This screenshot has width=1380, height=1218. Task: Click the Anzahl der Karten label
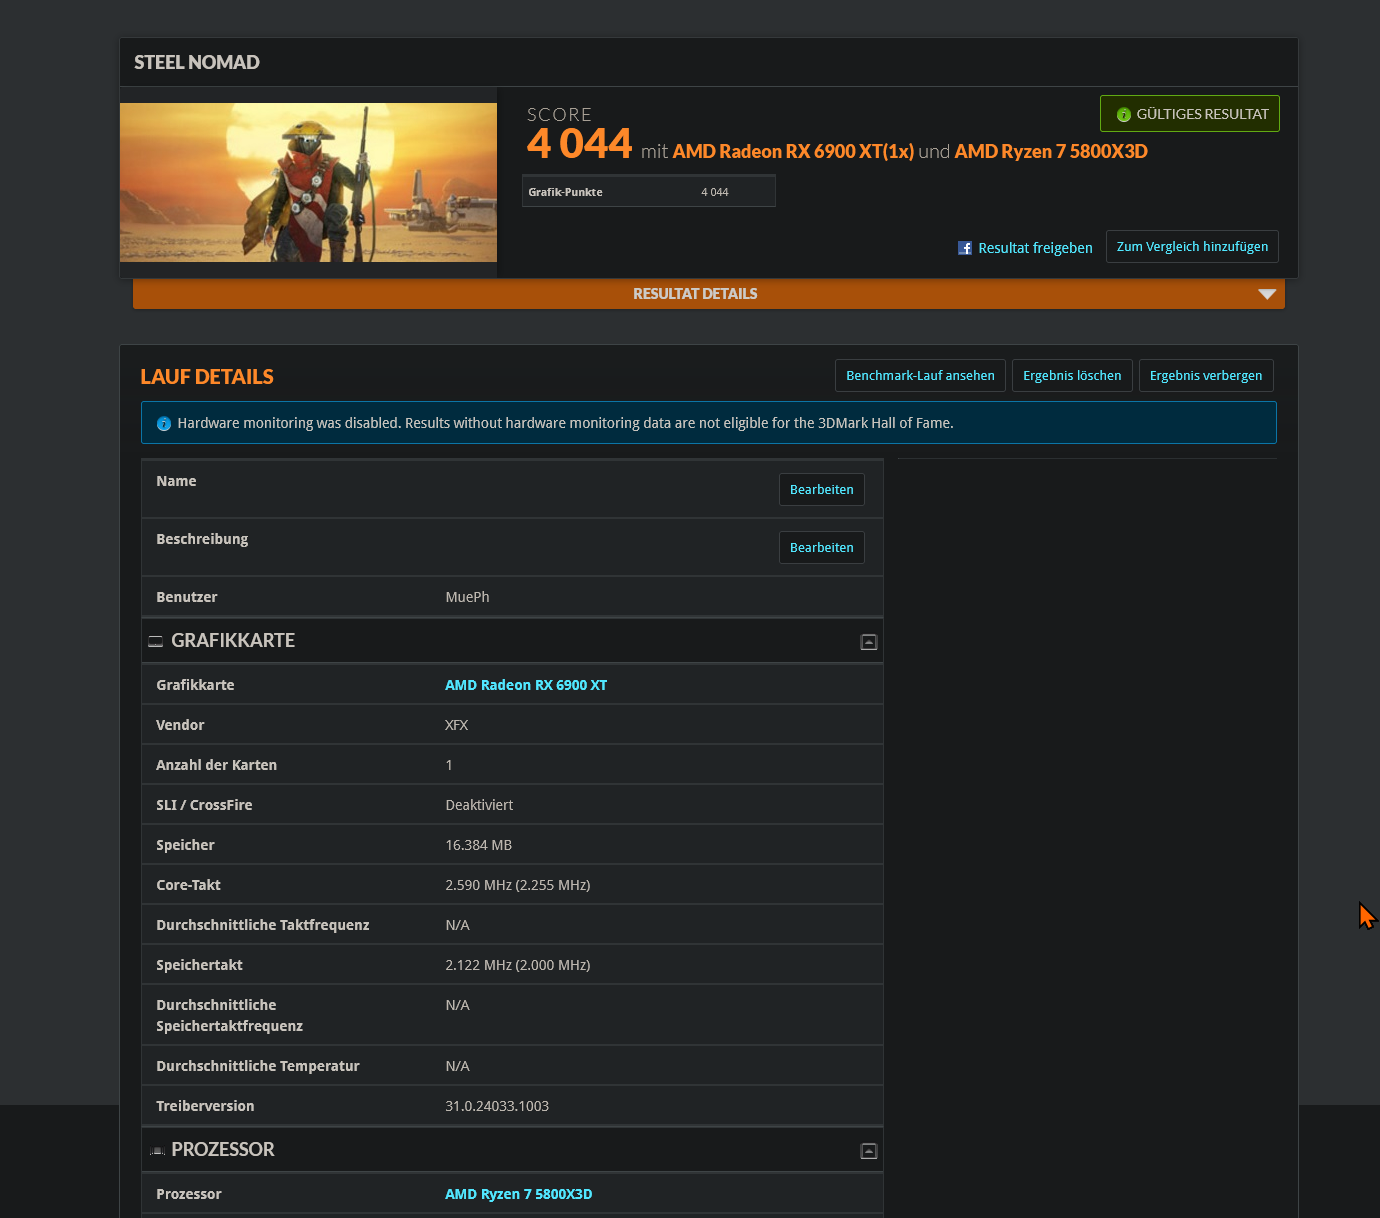pos(216,765)
